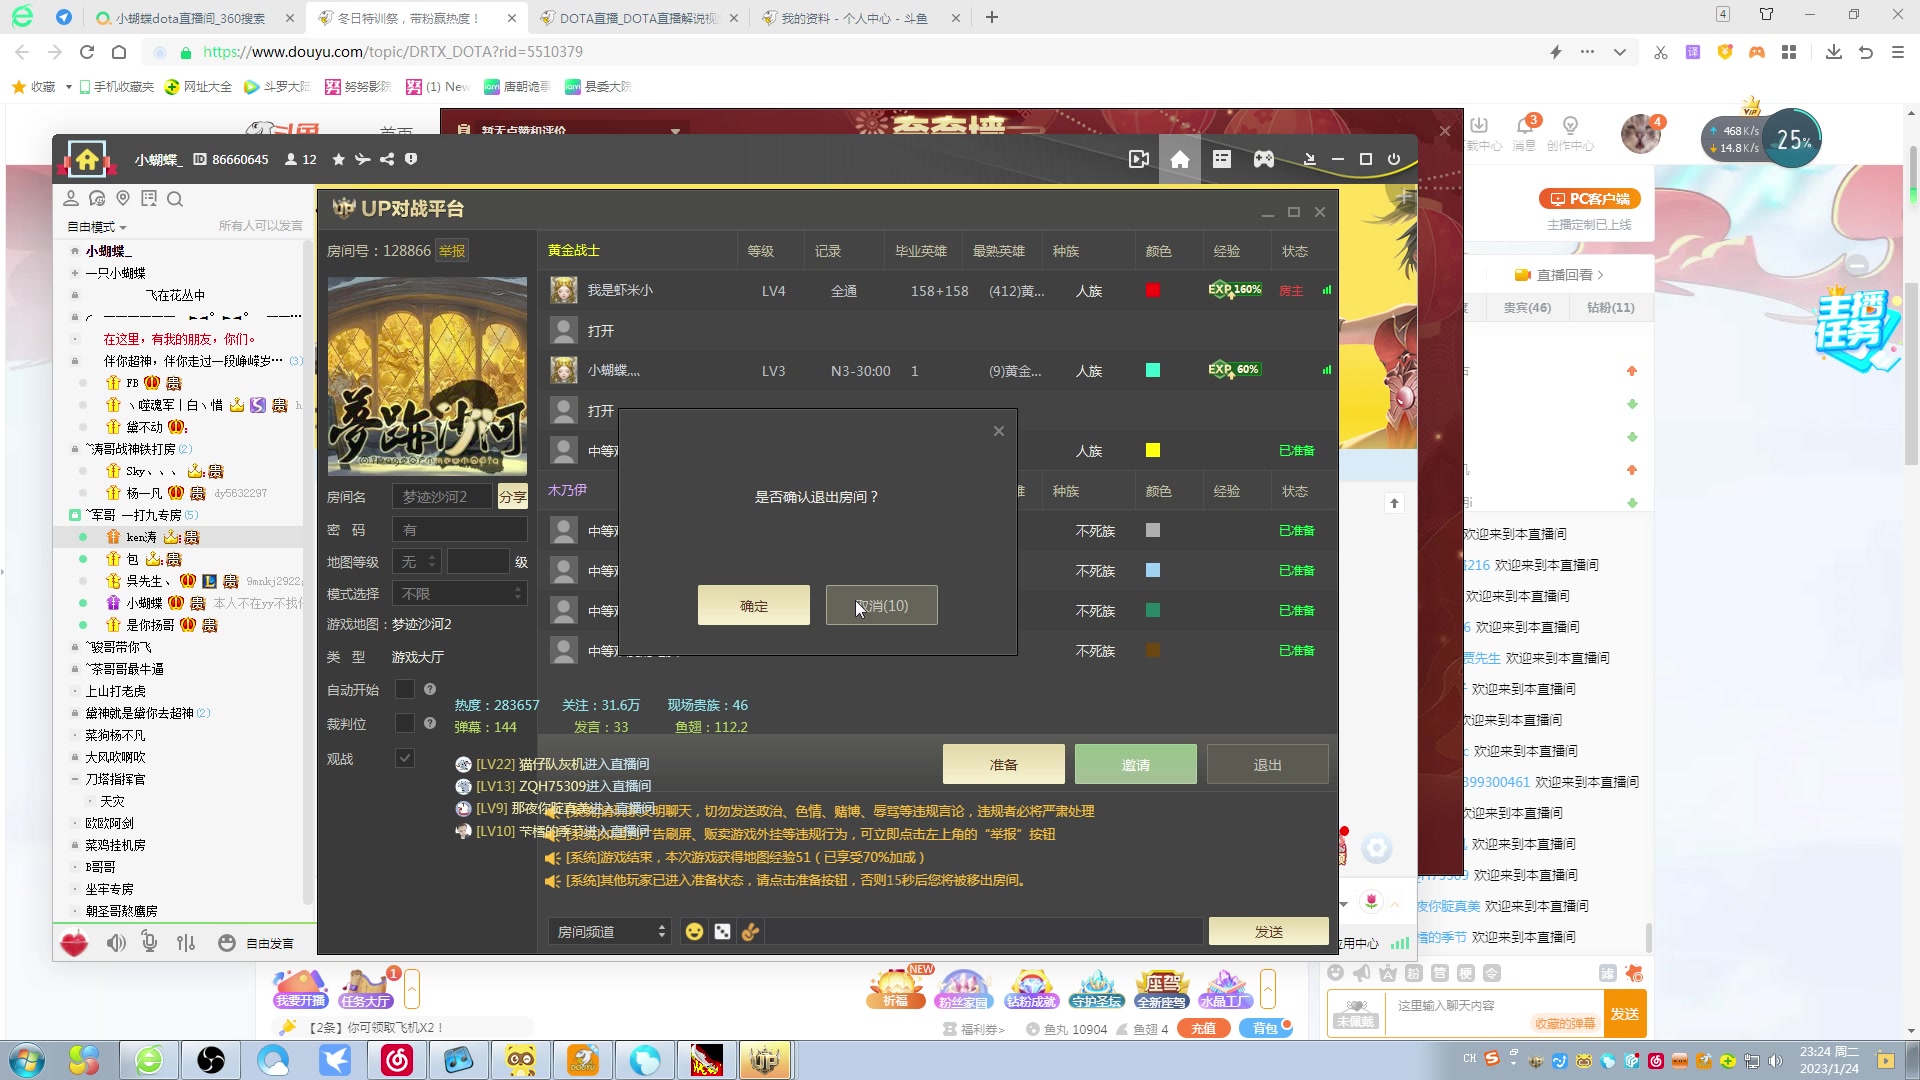Switch to the 我的资料 browser tab
Screen dimensions: 1920x1080
[x=854, y=18]
